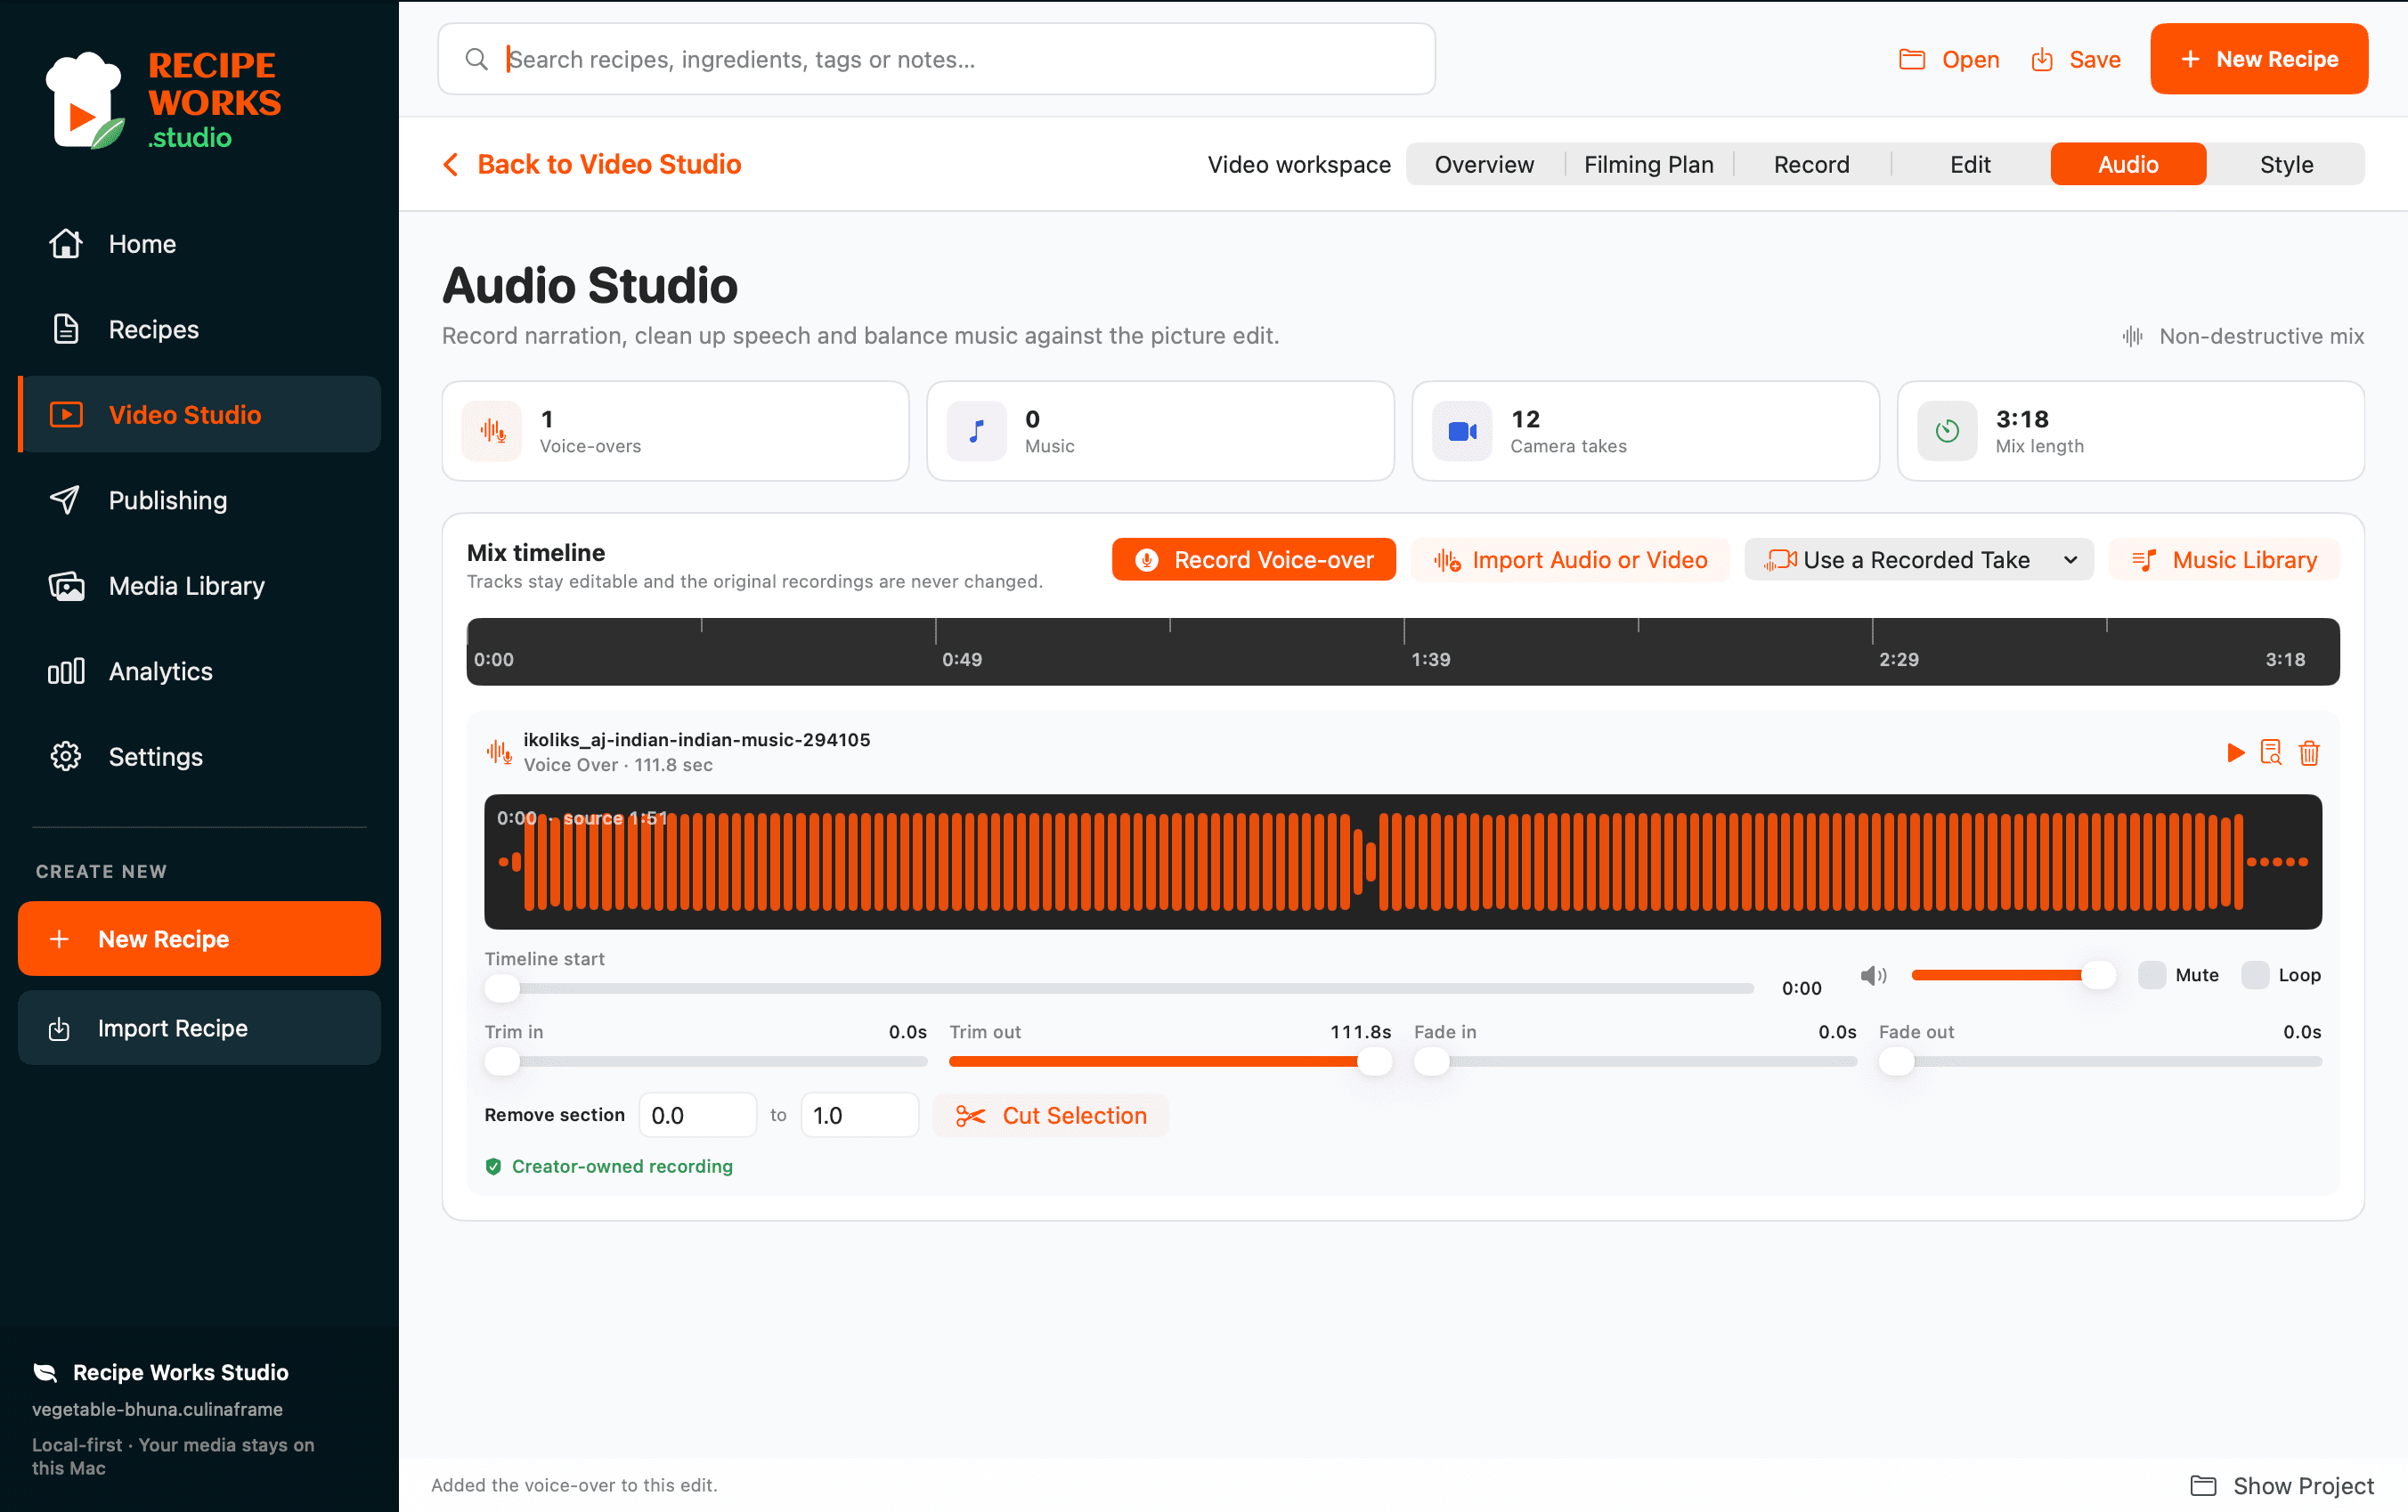Viewport: 2408px width, 1512px height.
Task: Click Import Audio or Video button
Action: (x=1569, y=560)
